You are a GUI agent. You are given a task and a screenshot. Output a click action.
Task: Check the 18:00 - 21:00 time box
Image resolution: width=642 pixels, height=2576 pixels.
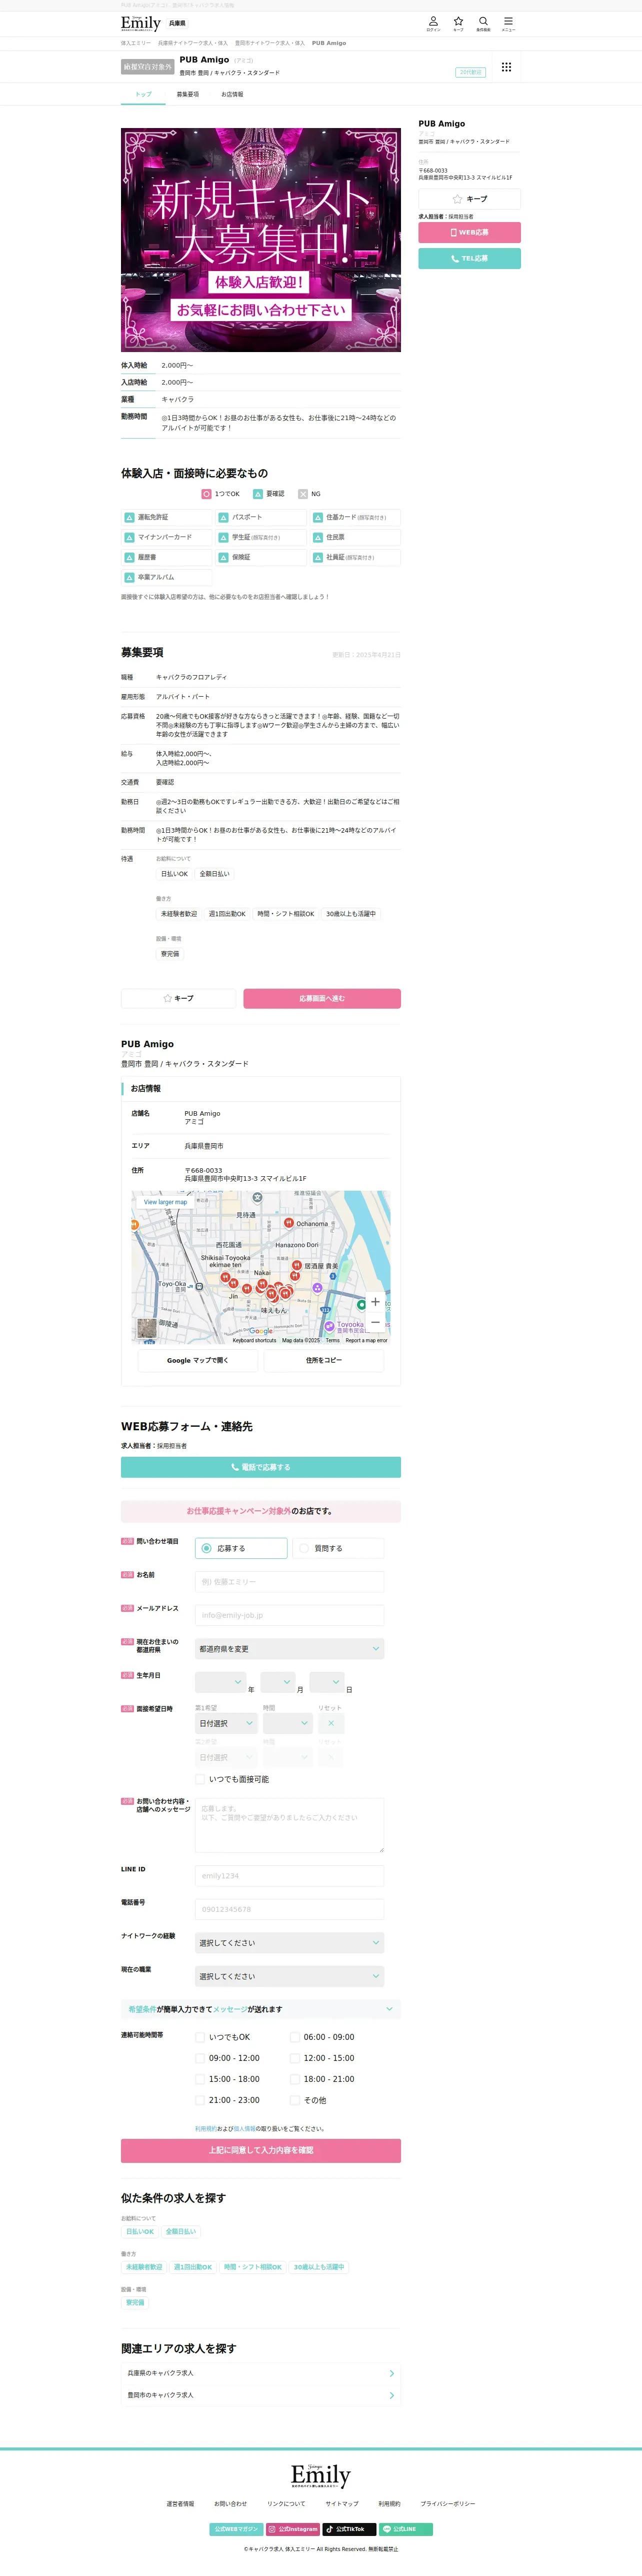(x=295, y=2079)
